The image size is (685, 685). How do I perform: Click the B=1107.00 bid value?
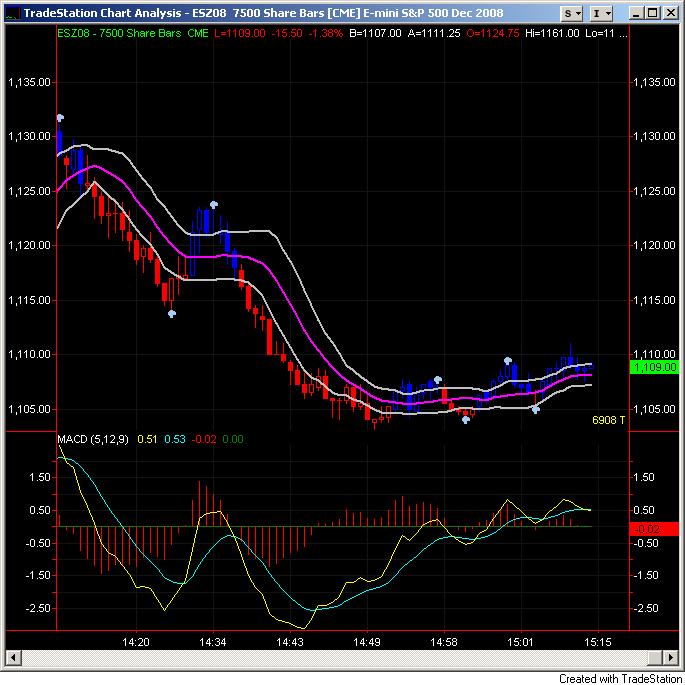(375, 33)
